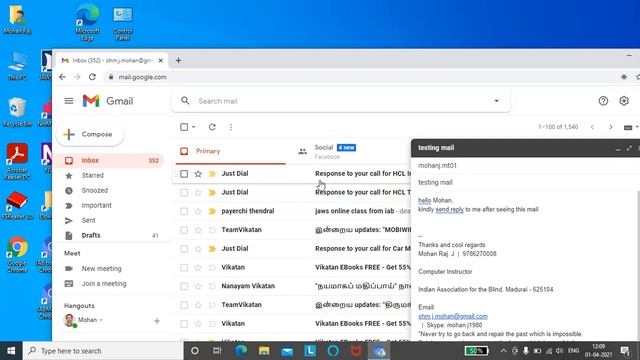Screen dimensions: 640x360
Task: Tick the select-all checkbox in toolbar
Action: point(184,127)
